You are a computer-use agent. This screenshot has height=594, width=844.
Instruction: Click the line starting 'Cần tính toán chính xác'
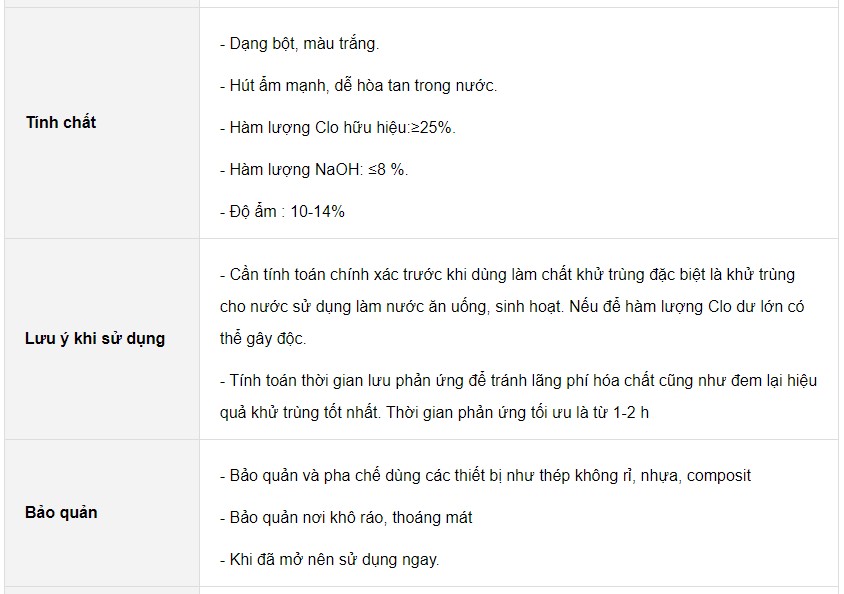(508, 274)
